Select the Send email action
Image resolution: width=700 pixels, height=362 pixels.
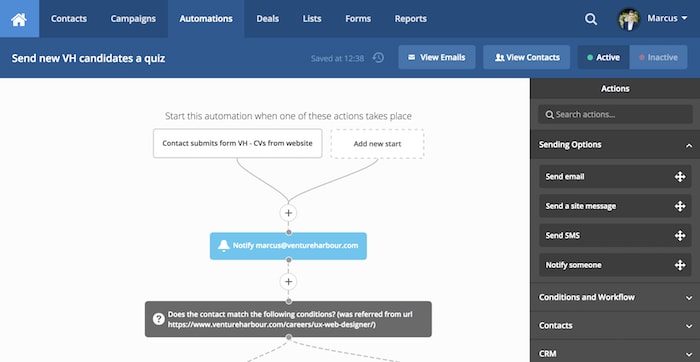[615, 177]
